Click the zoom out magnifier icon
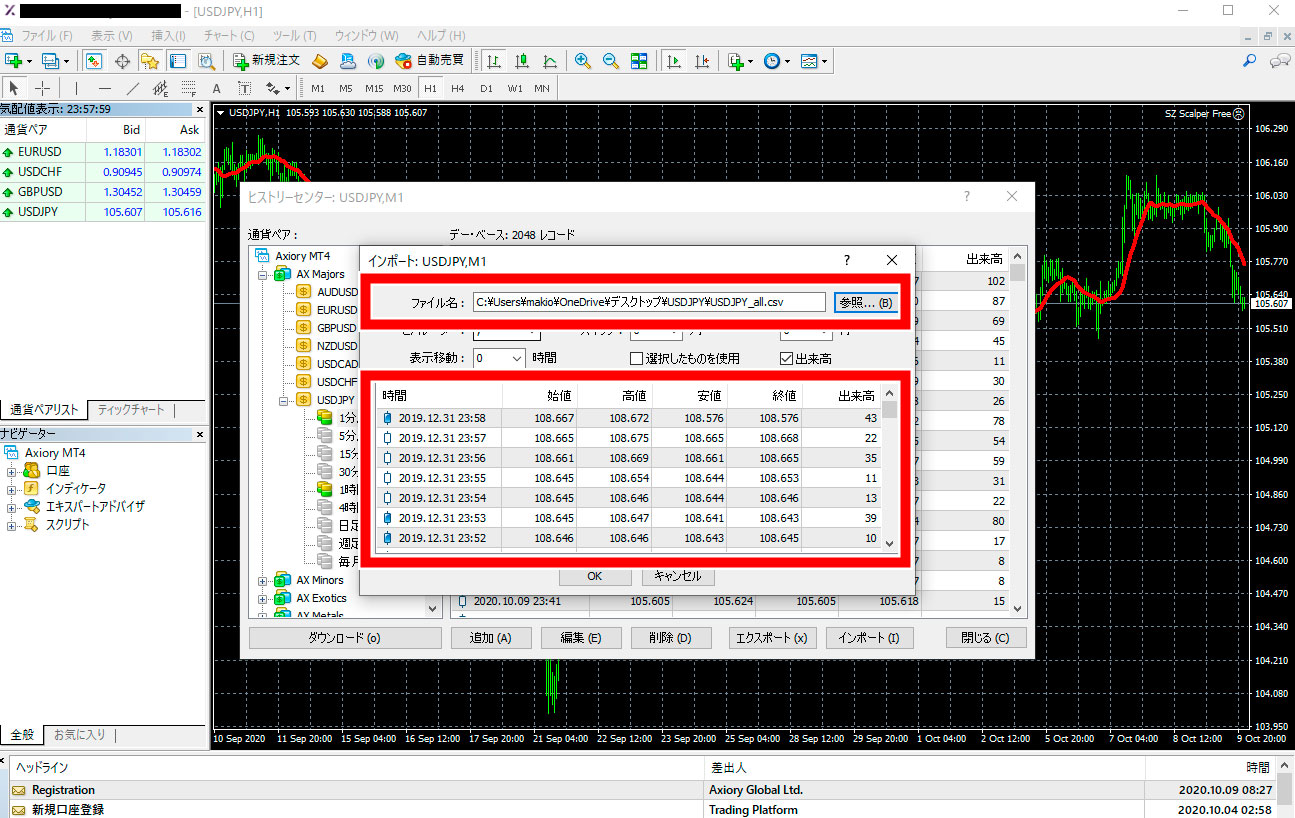Viewport: 1295px width, 818px height. 611,61
